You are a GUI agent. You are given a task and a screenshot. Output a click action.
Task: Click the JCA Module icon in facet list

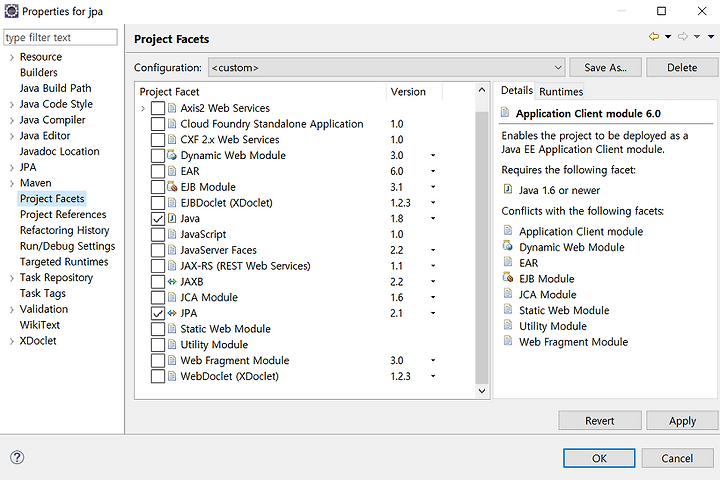point(172,297)
